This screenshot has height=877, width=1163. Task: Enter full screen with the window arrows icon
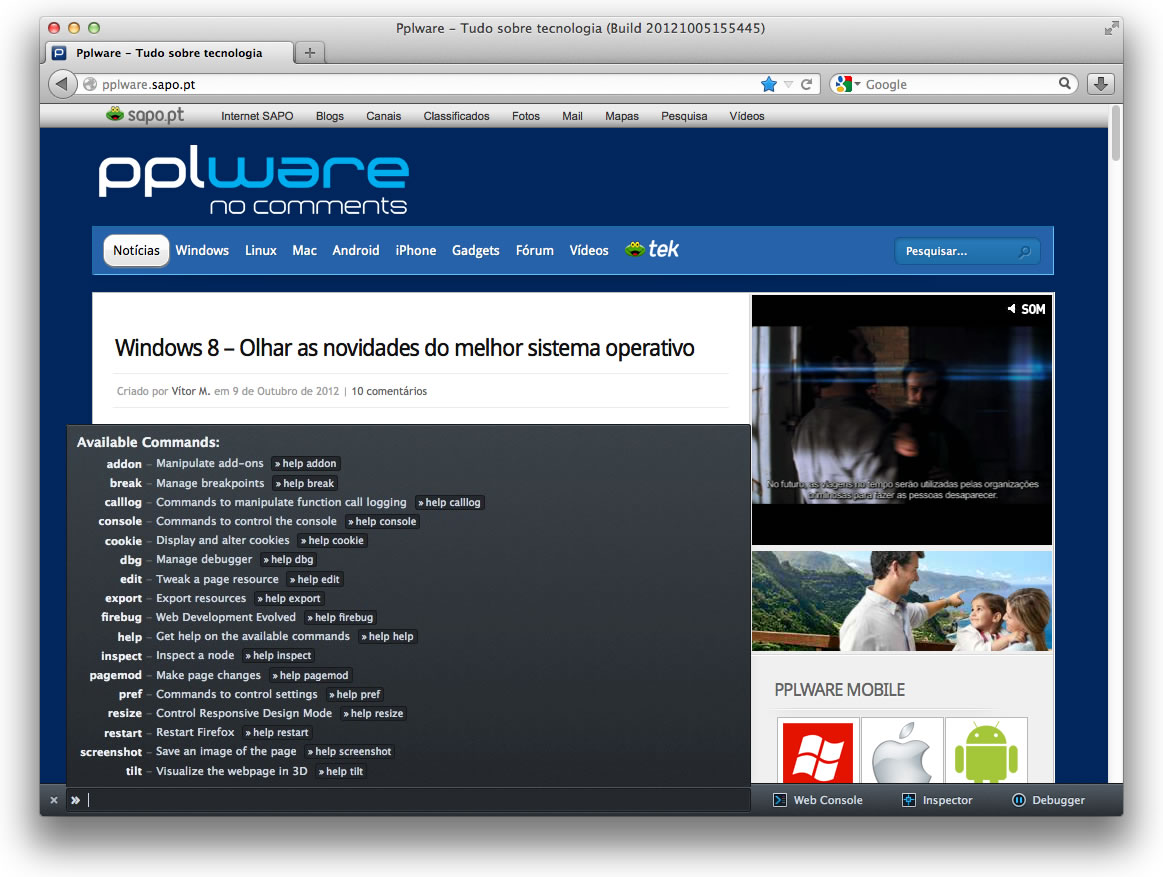click(x=1110, y=28)
